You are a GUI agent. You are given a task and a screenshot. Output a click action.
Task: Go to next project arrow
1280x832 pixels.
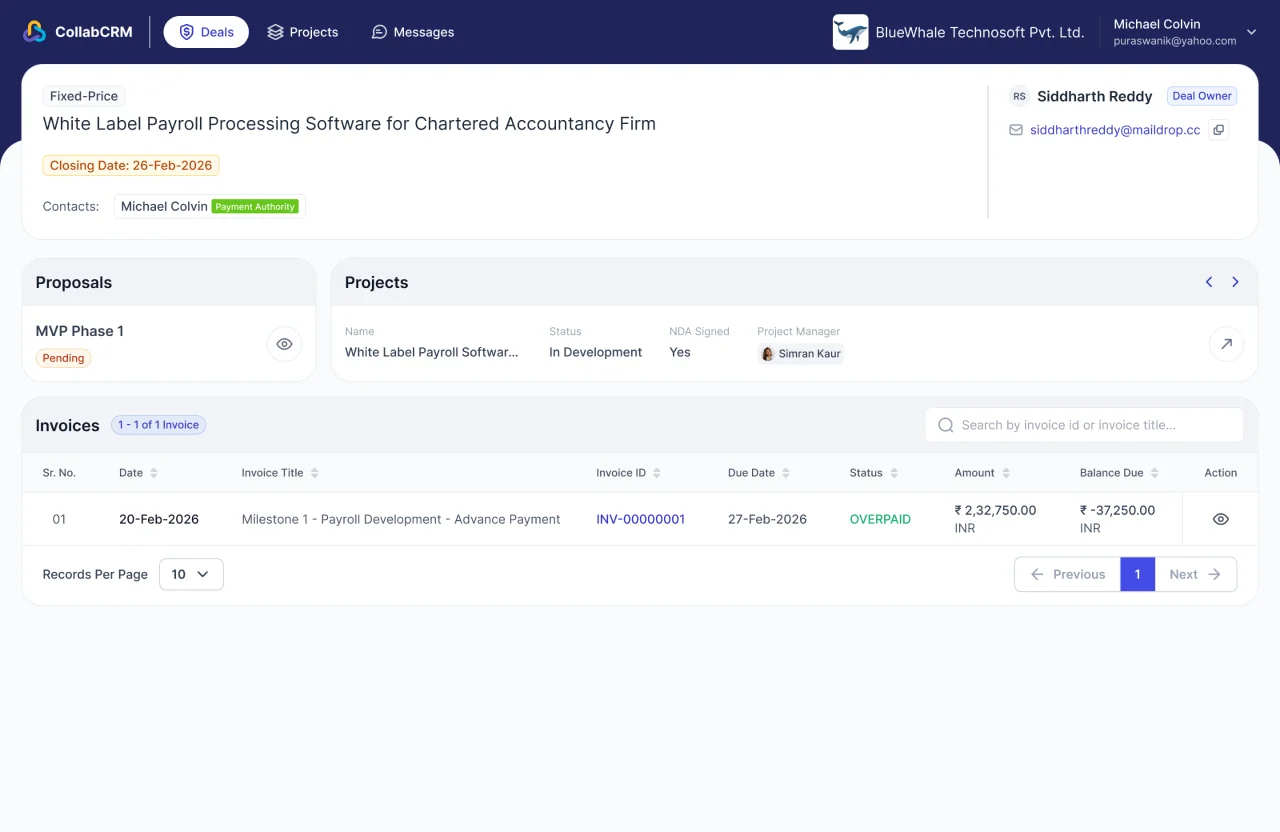(x=1236, y=282)
